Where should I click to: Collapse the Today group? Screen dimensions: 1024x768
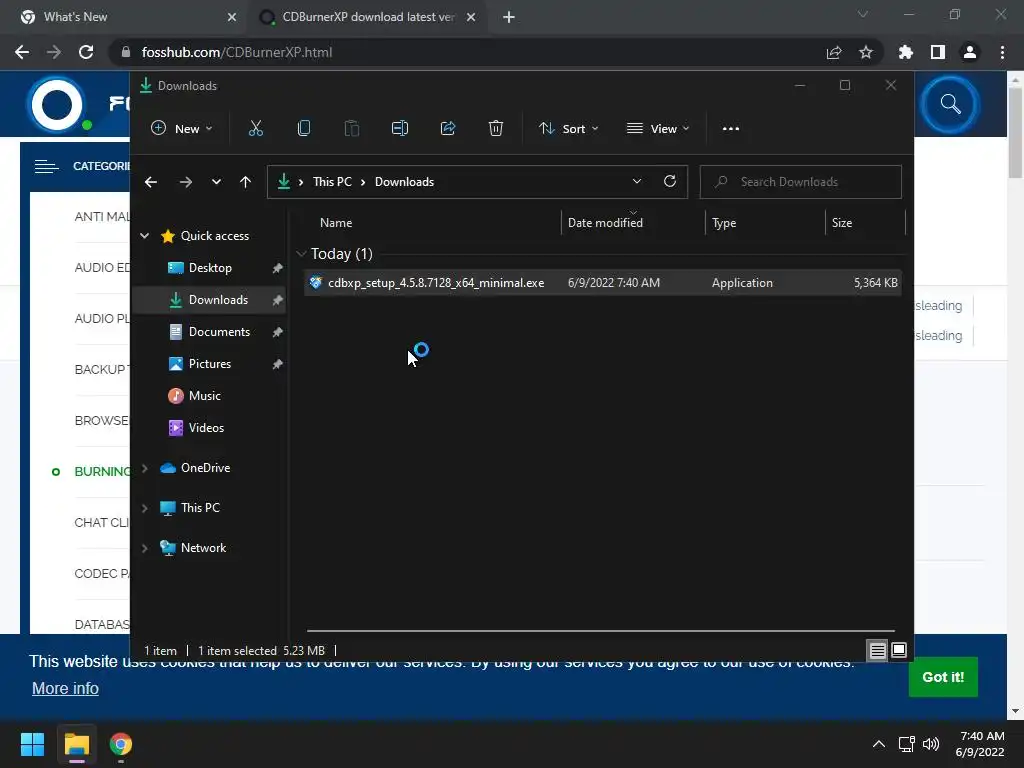coord(301,253)
